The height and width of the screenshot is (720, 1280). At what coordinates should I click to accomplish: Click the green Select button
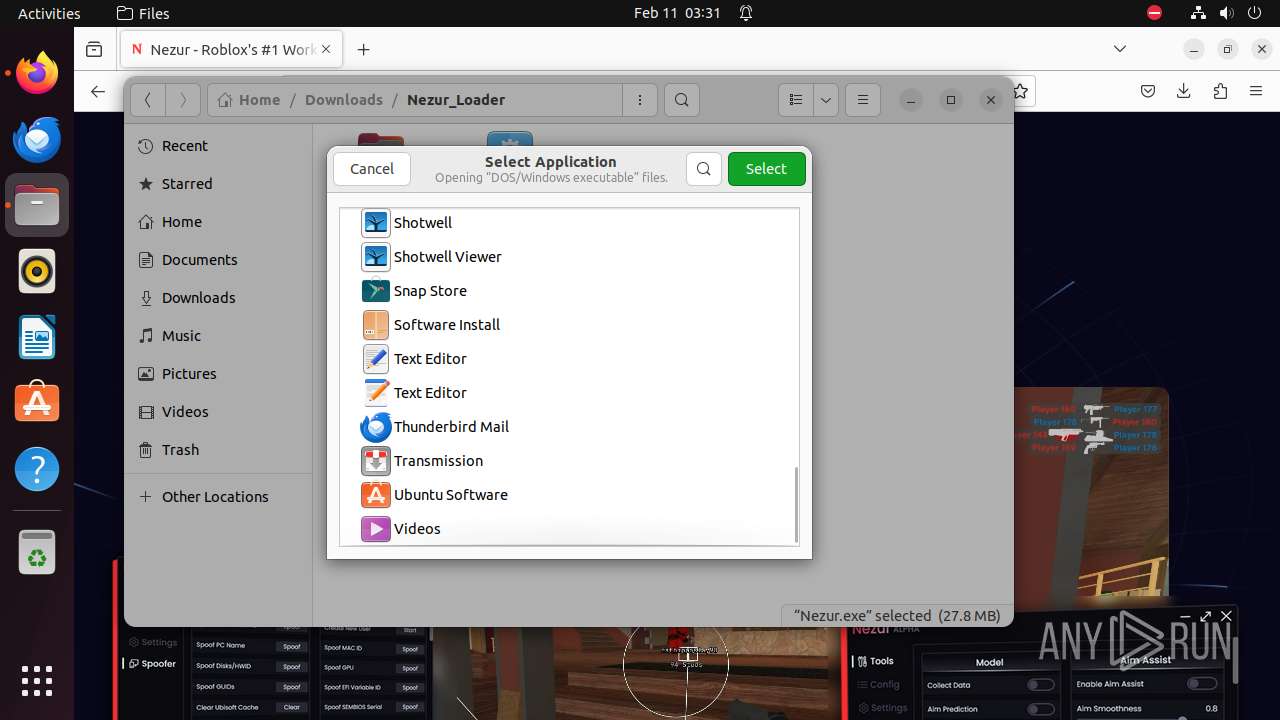pos(766,169)
